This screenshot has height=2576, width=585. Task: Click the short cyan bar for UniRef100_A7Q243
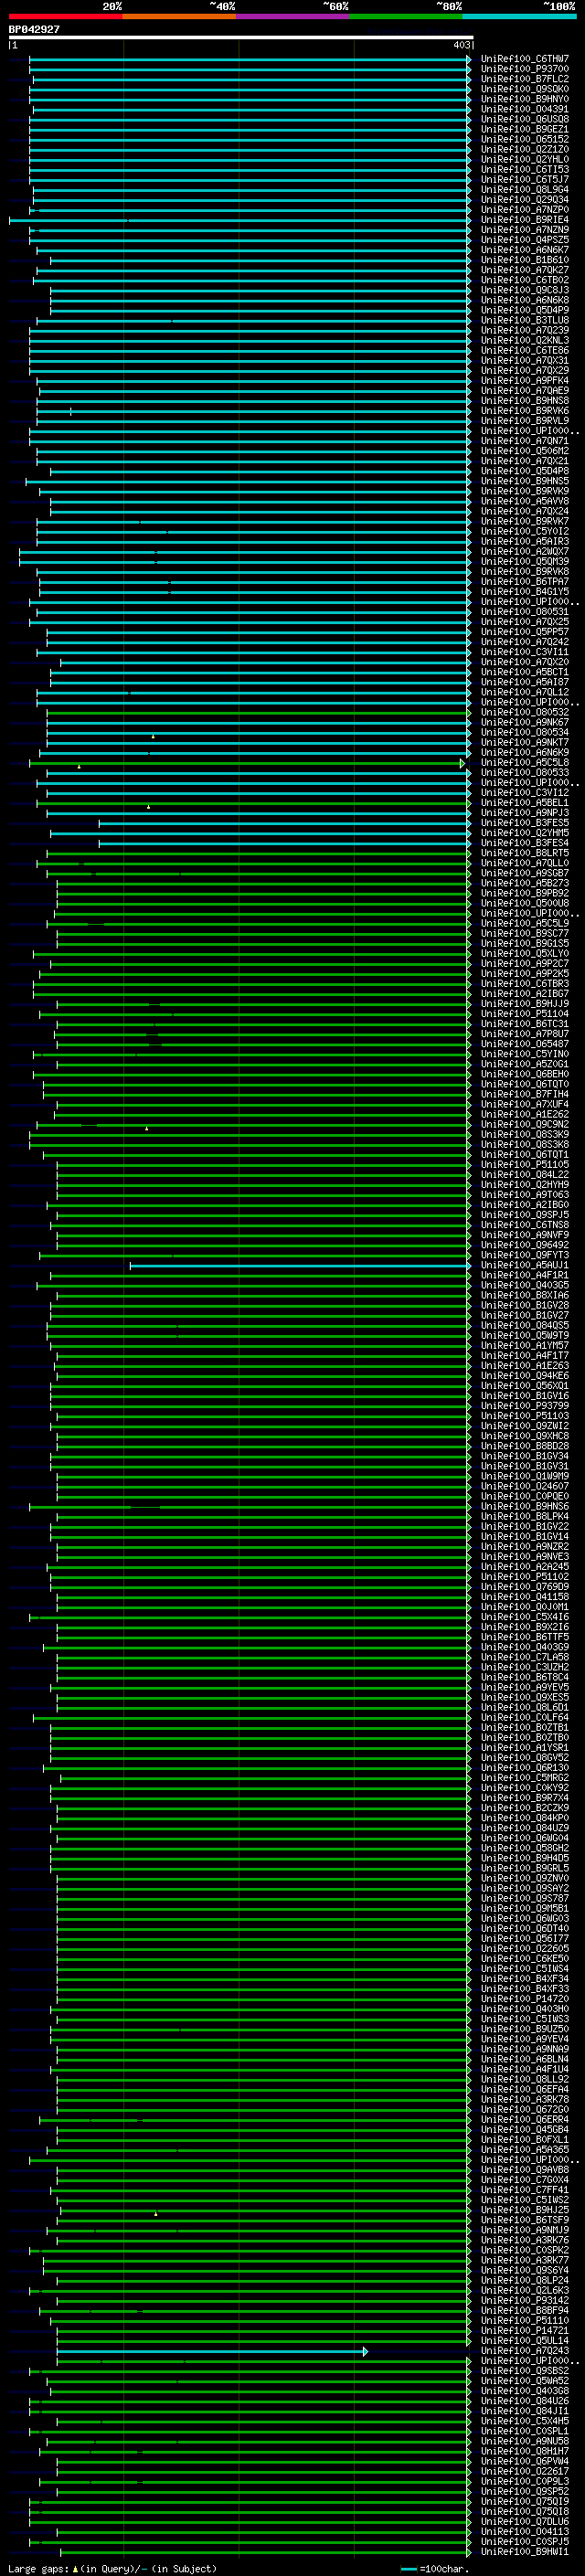click(x=212, y=2351)
